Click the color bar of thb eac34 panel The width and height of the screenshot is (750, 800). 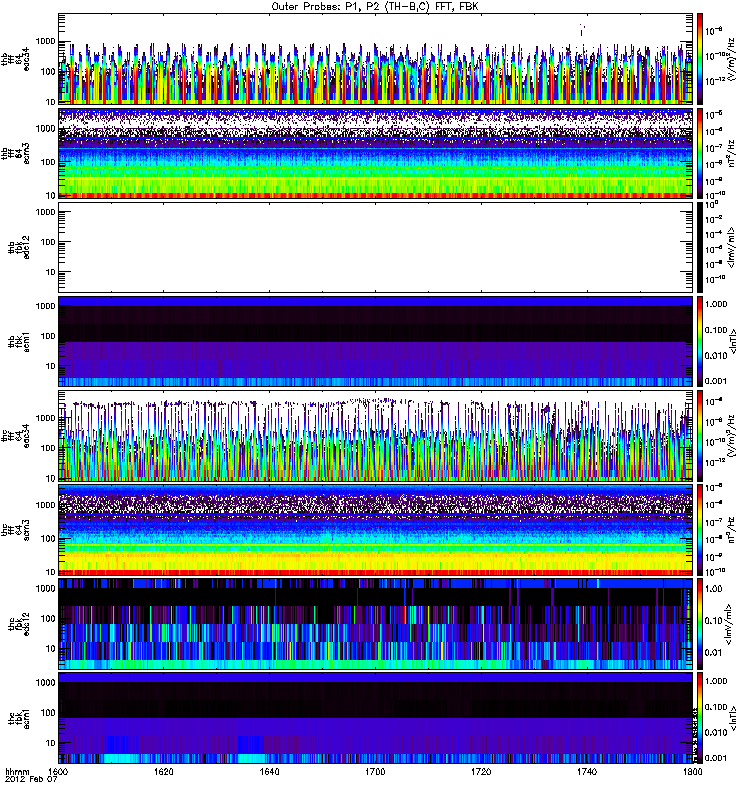(x=700, y=59)
